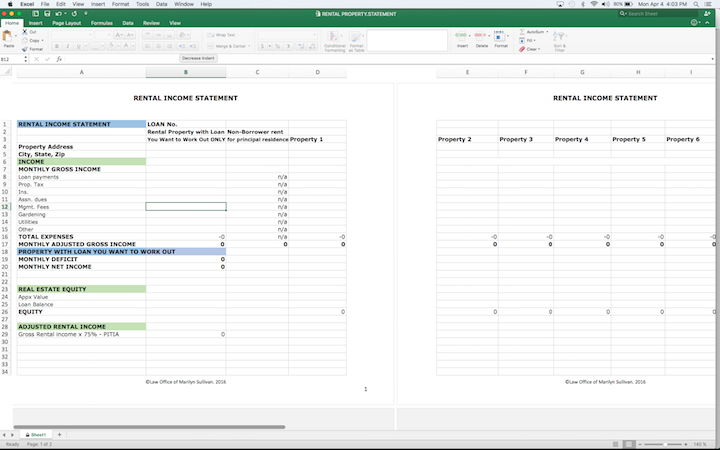Open the Formulas ribbon tab
The width and height of the screenshot is (720, 450).
(x=102, y=21)
